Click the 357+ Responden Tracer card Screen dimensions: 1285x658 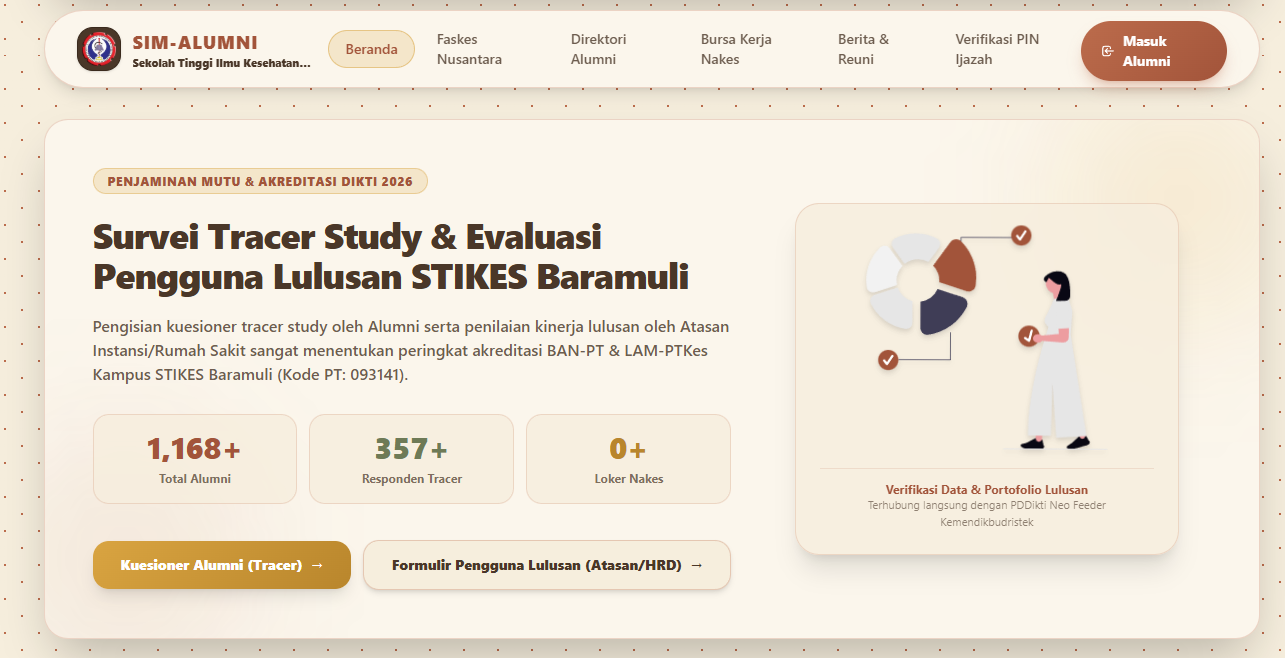point(411,459)
